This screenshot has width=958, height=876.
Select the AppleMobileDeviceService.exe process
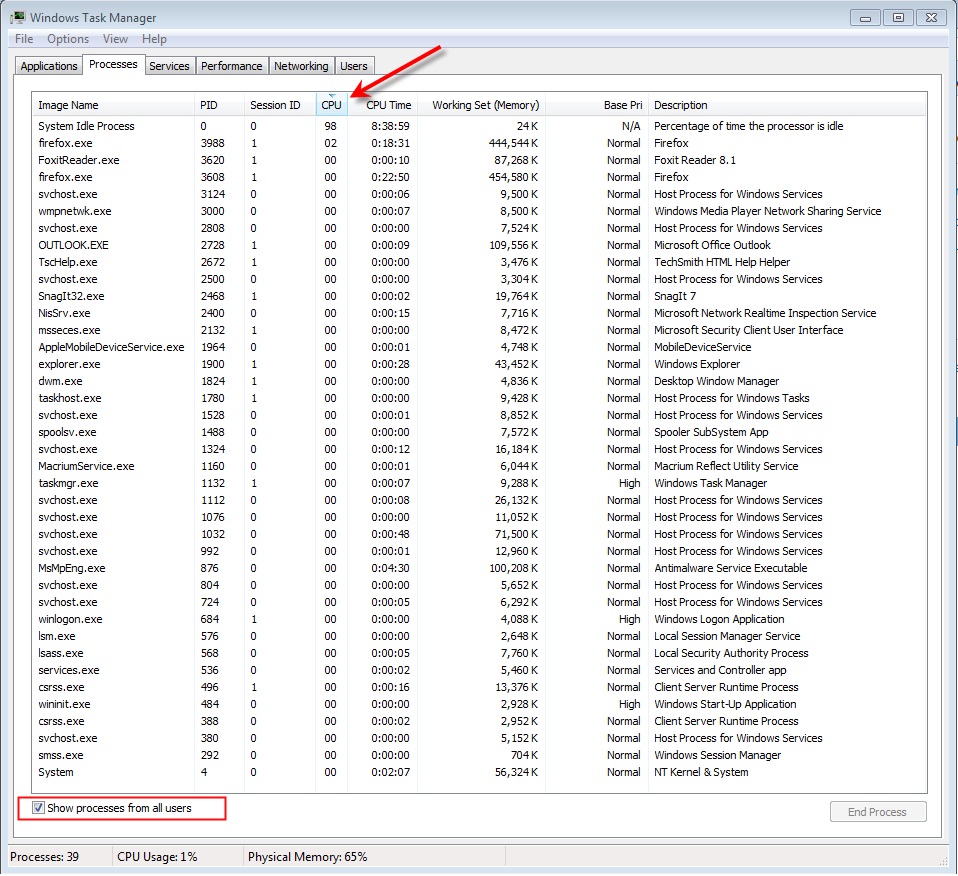[x=480, y=347]
